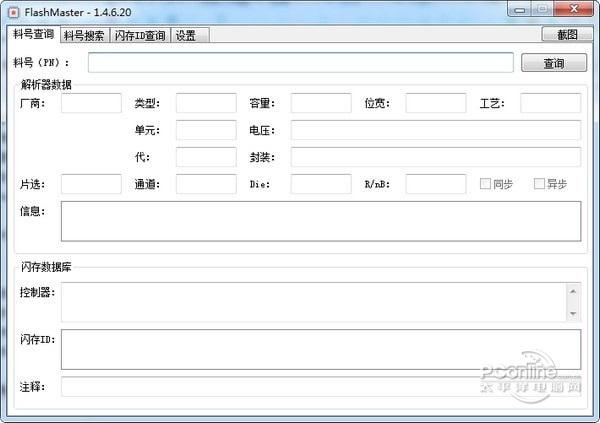Click the 工艺 field
600x423 pixels.
[x=551, y=103]
